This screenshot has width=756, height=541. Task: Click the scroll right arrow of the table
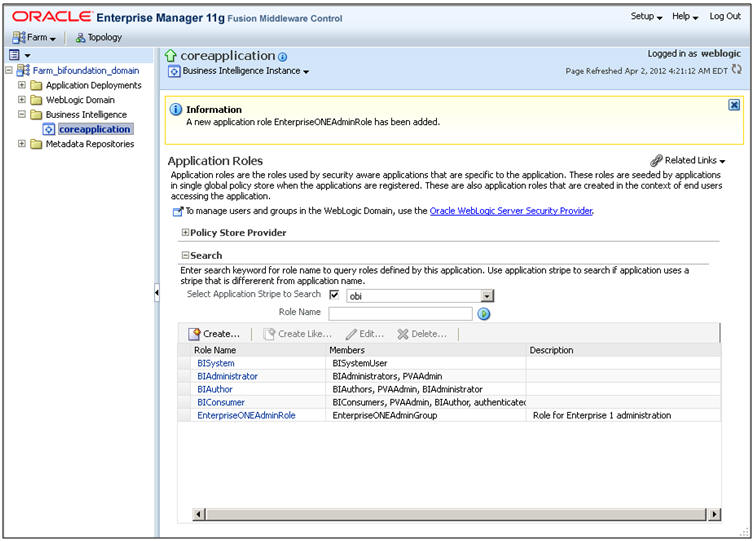pyautogui.click(x=714, y=514)
